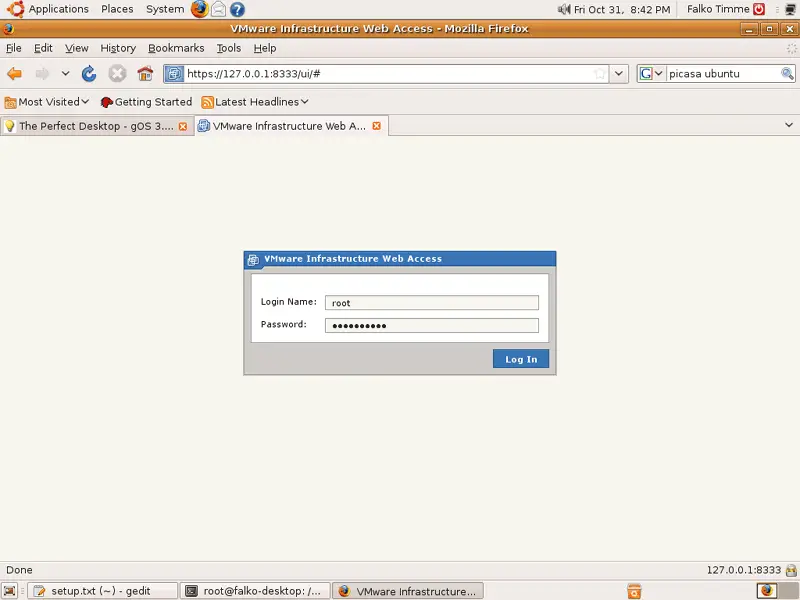Select VMware Infrastructure taskbar button
The image size is (800, 600).
tap(408, 591)
